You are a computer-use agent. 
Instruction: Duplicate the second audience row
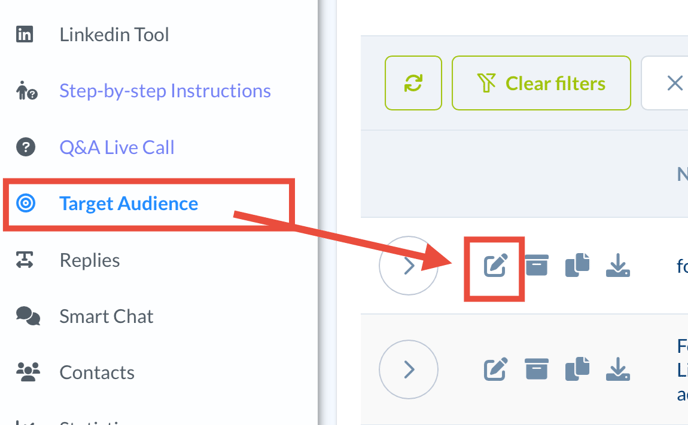click(577, 369)
